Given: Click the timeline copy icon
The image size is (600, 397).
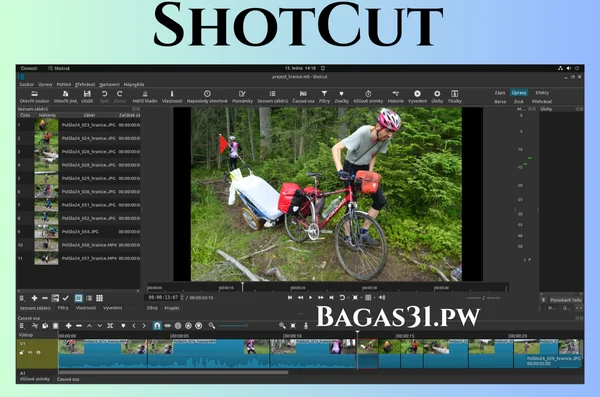Looking at the screenshot, I should (45, 326).
